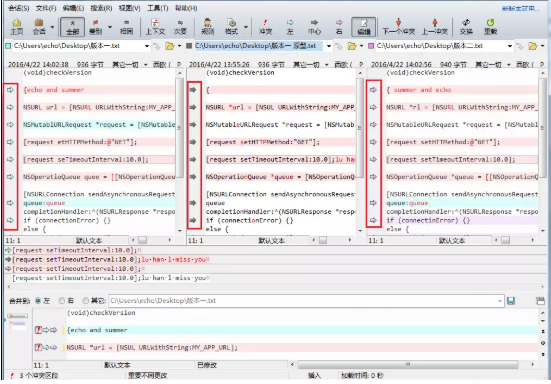551x384 pixels.
Task: Click the output pane horizontal scrollbar
Action: [408, 364]
